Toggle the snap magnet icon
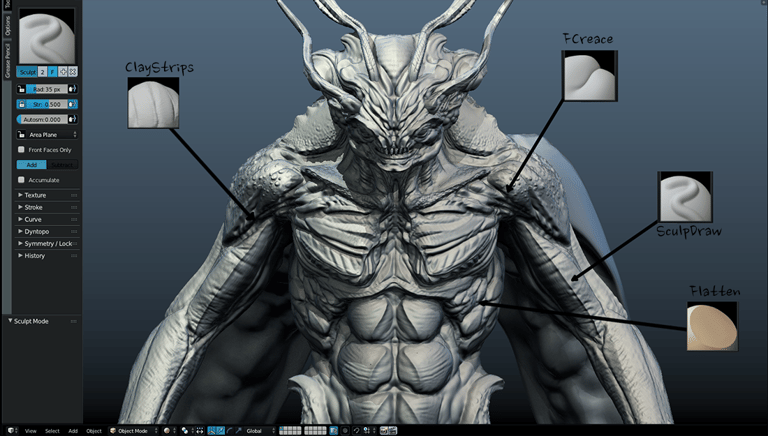 coord(357,431)
